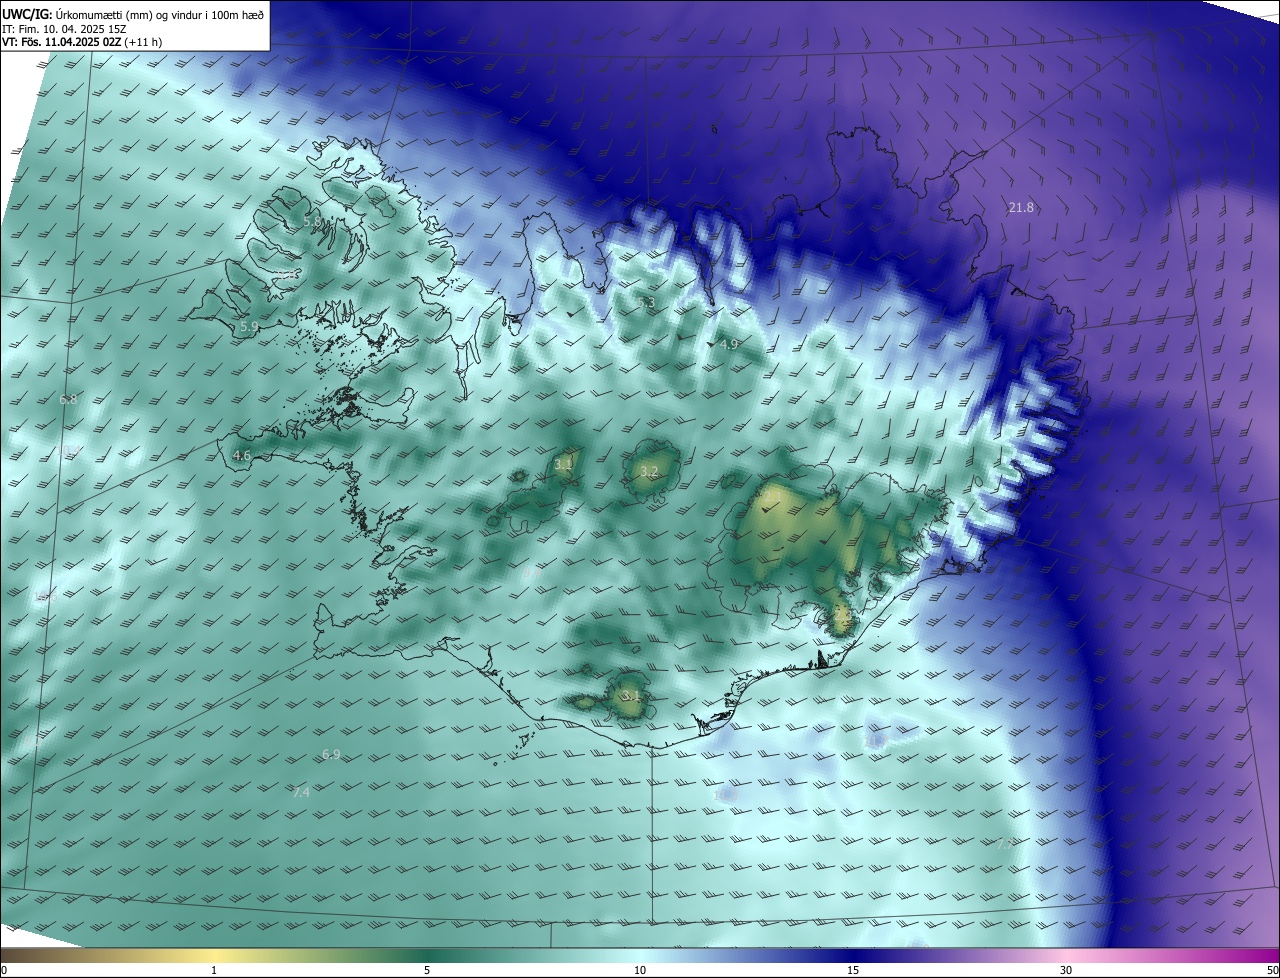
Task: Click the 5.9 value label on the map
Action: [x=249, y=327]
